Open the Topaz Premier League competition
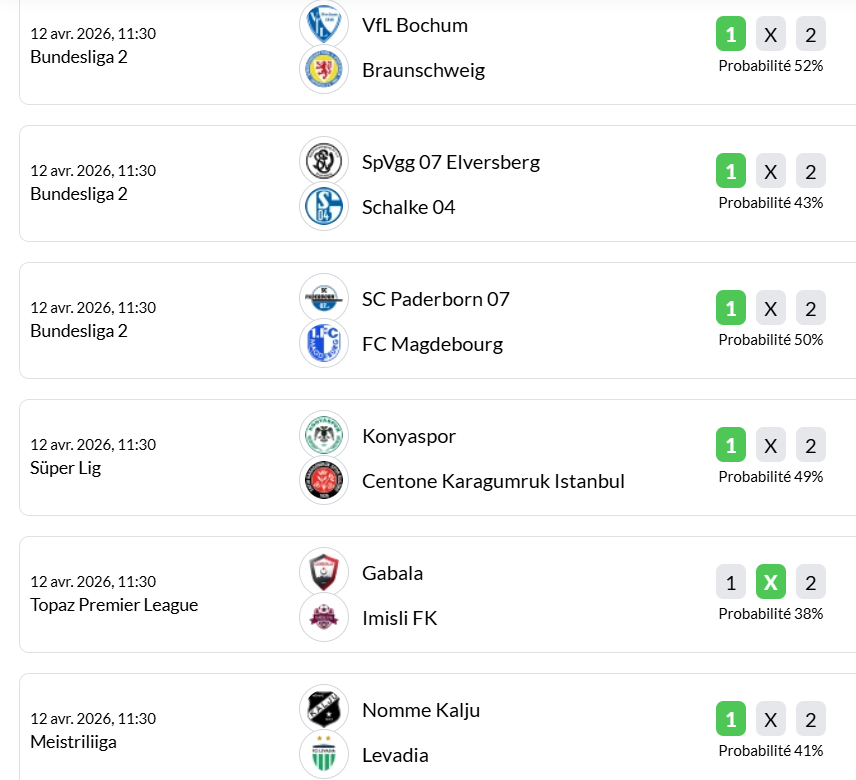This screenshot has height=780, width=856. pyautogui.click(x=114, y=605)
